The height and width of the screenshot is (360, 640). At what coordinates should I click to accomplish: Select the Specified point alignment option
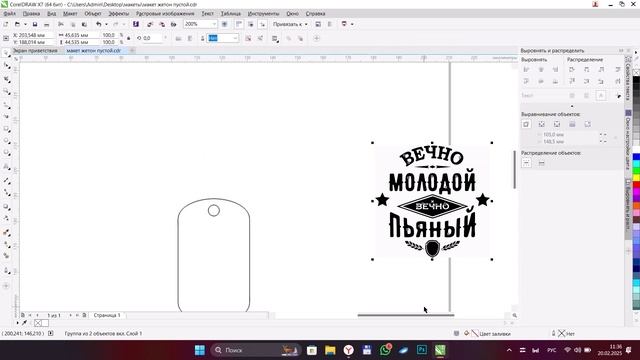[587, 124]
